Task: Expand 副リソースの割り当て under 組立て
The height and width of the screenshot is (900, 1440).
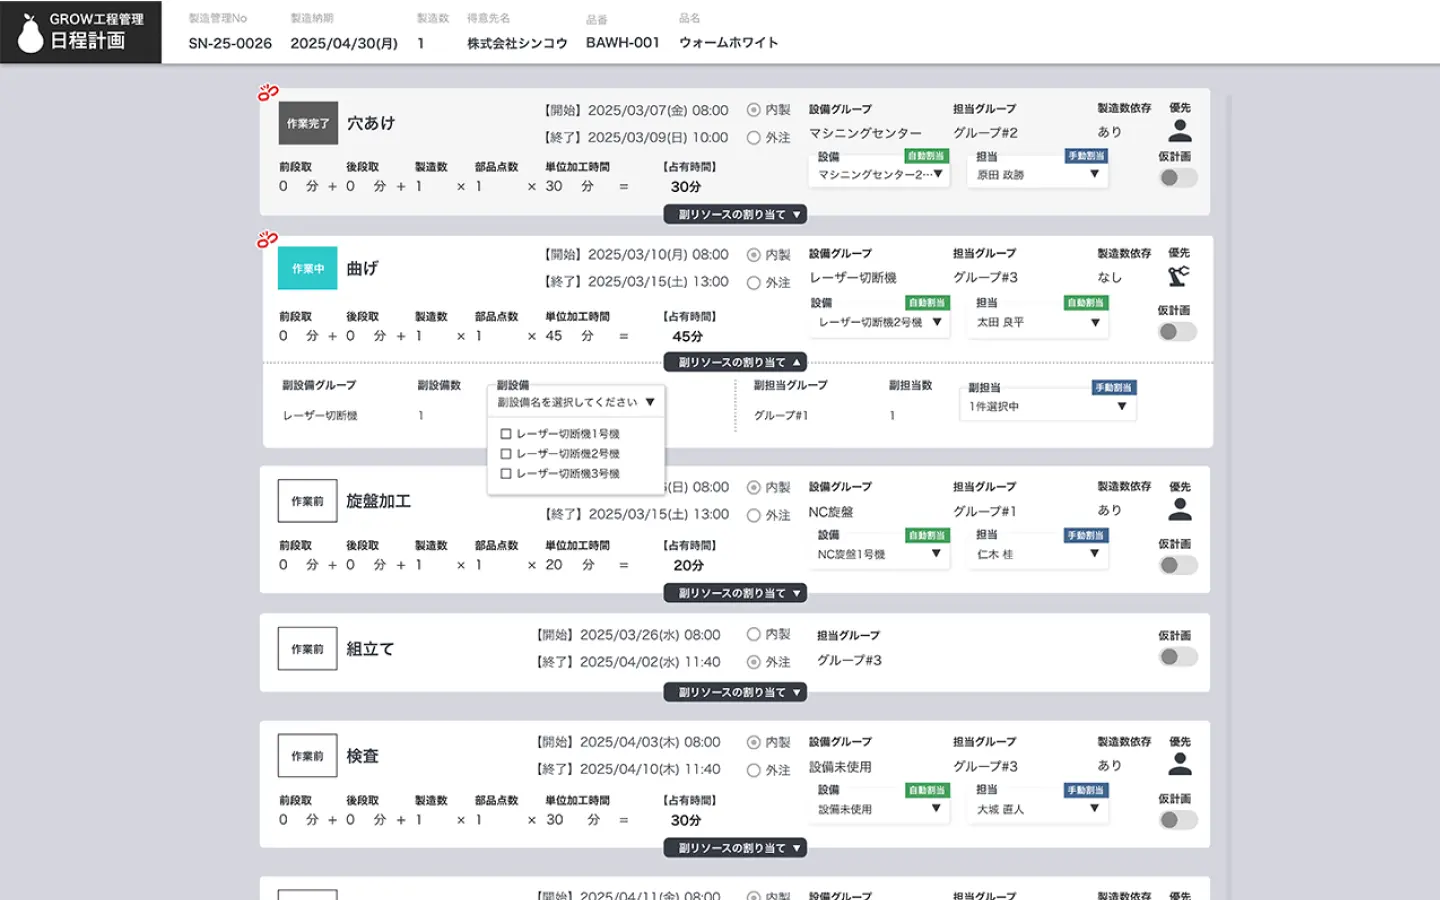Action: [735, 692]
